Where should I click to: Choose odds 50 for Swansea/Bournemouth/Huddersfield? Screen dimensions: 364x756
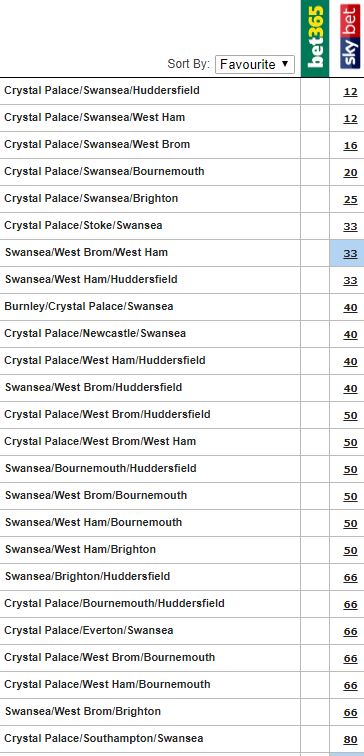pyautogui.click(x=350, y=470)
